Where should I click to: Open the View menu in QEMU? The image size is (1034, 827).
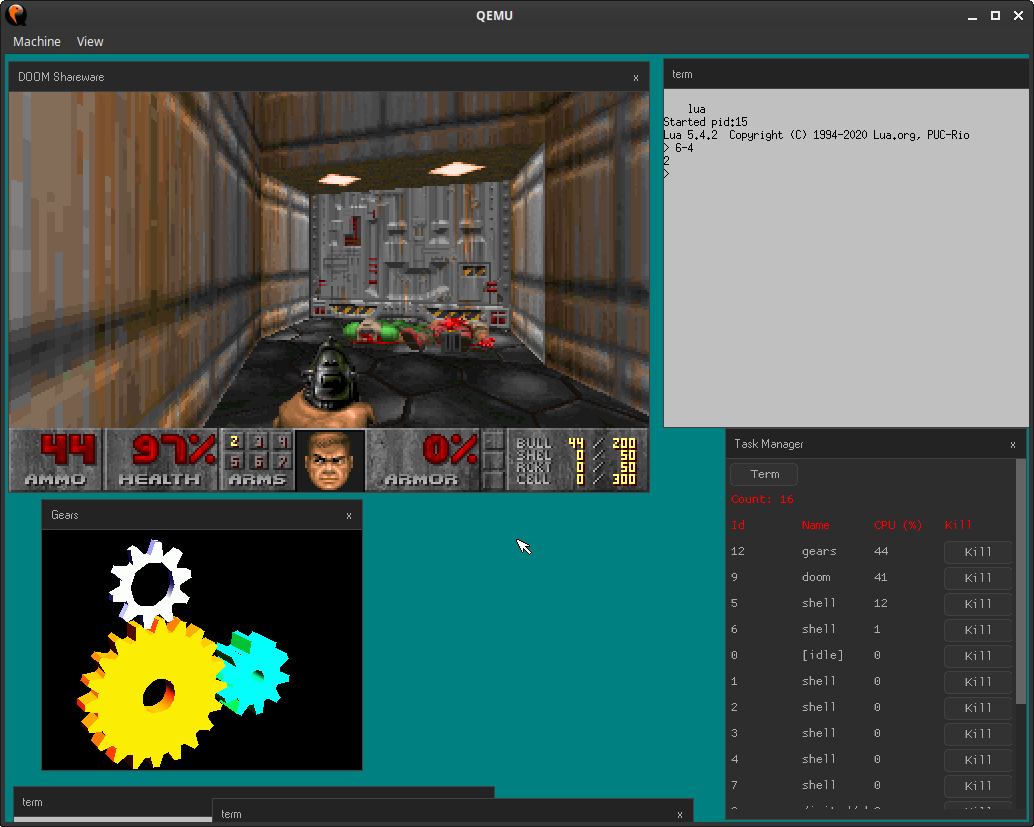pos(90,42)
